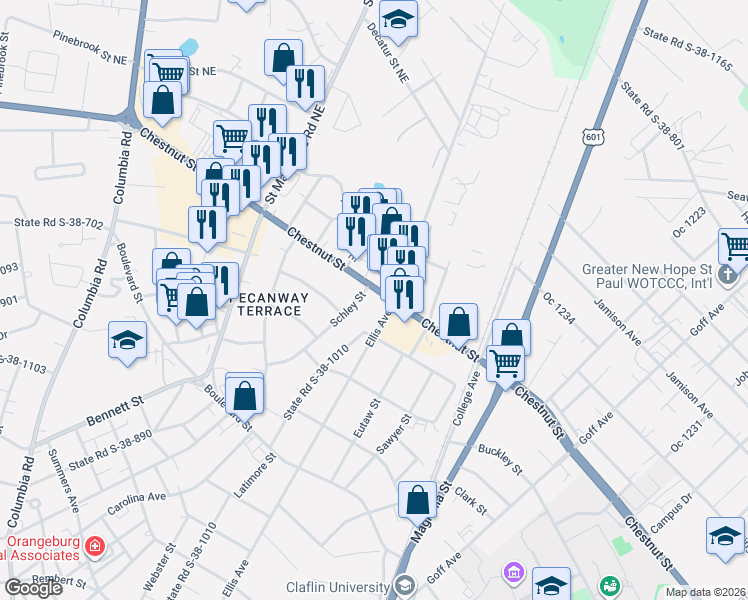Click the Orangeburg Associates place name
Viewport: 748px width, 600px height.
pyautogui.click(x=41, y=548)
